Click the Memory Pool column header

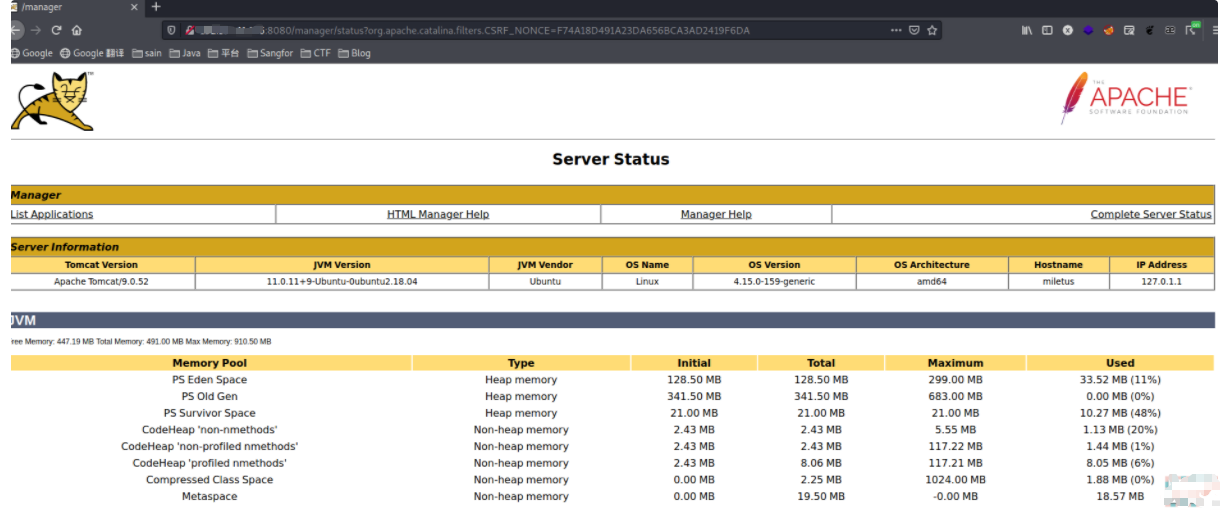(210, 363)
